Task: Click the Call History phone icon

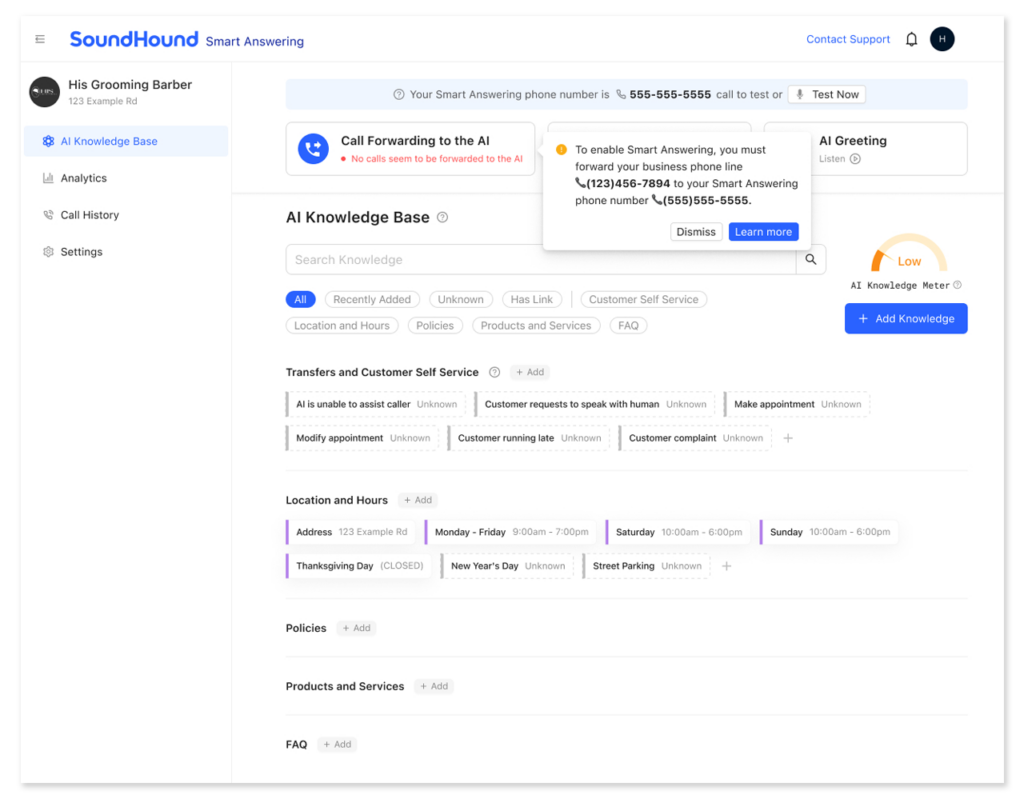Action: click(x=48, y=215)
